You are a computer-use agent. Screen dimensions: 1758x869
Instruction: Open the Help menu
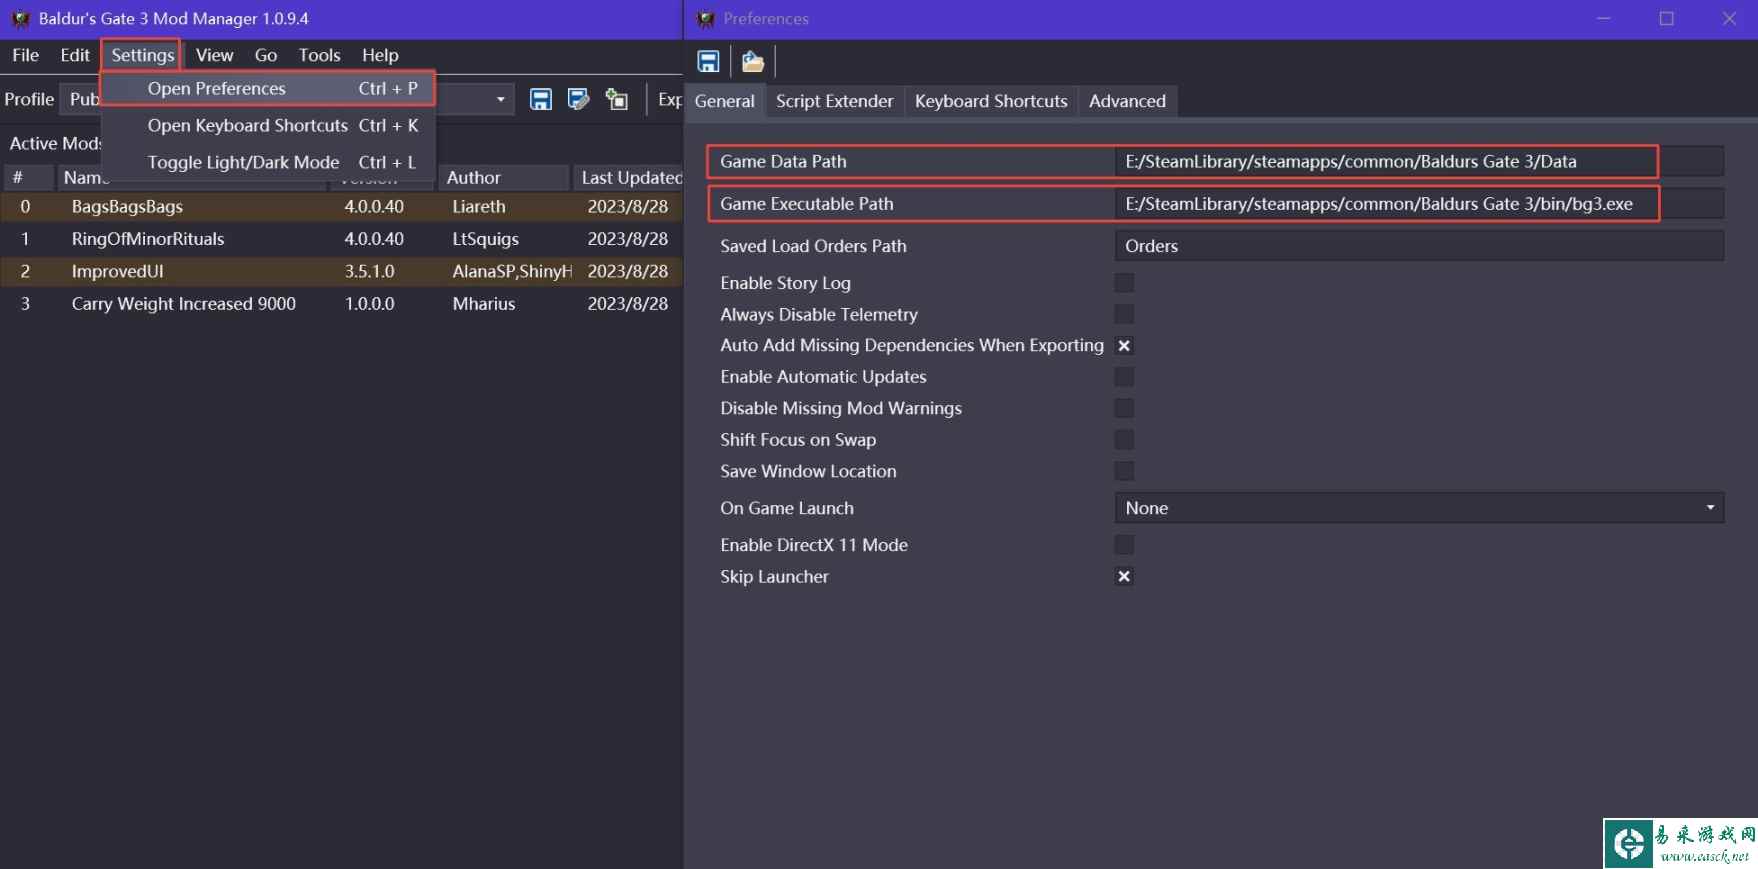click(x=380, y=55)
